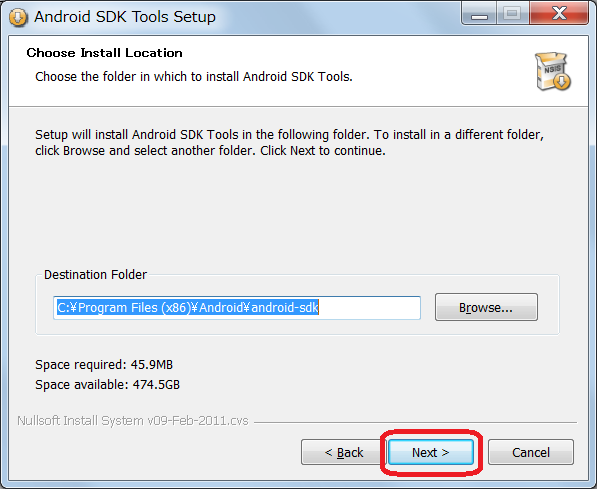Screen dimensions: 597x489
Task: Click the NSIS box icon in the header
Action: tap(553, 71)
